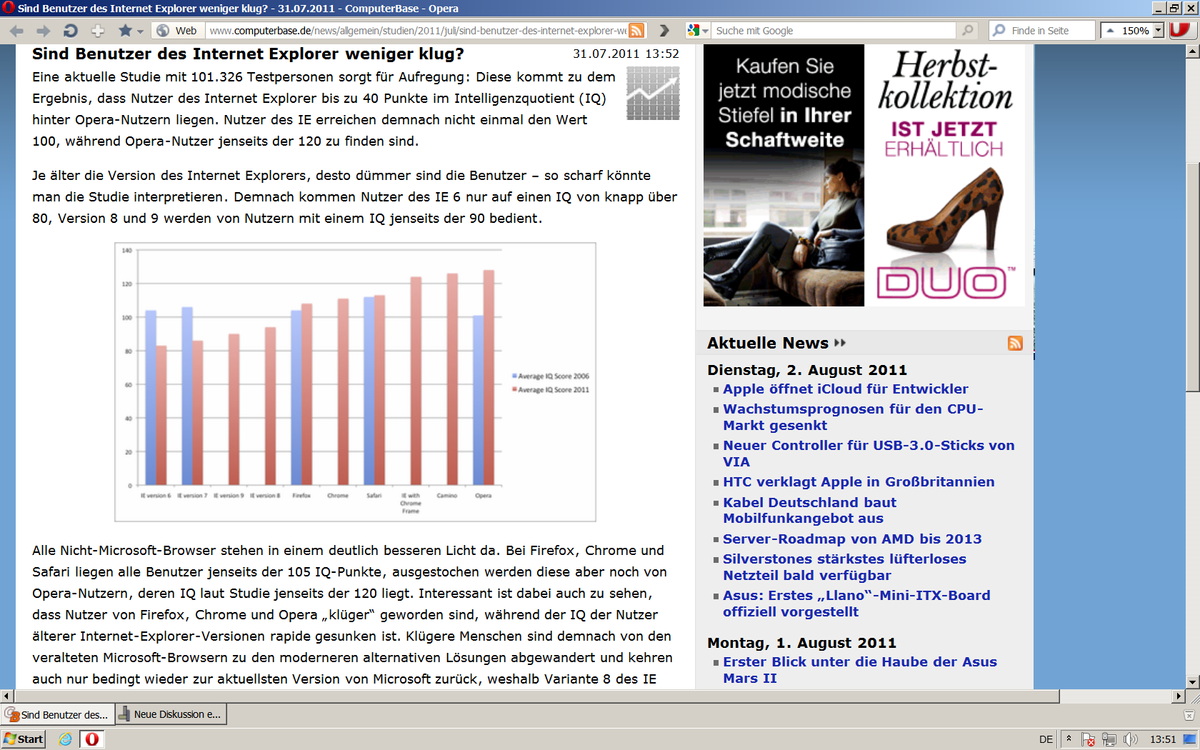Launch Internet Explorer from quick launch

(66, 739)
